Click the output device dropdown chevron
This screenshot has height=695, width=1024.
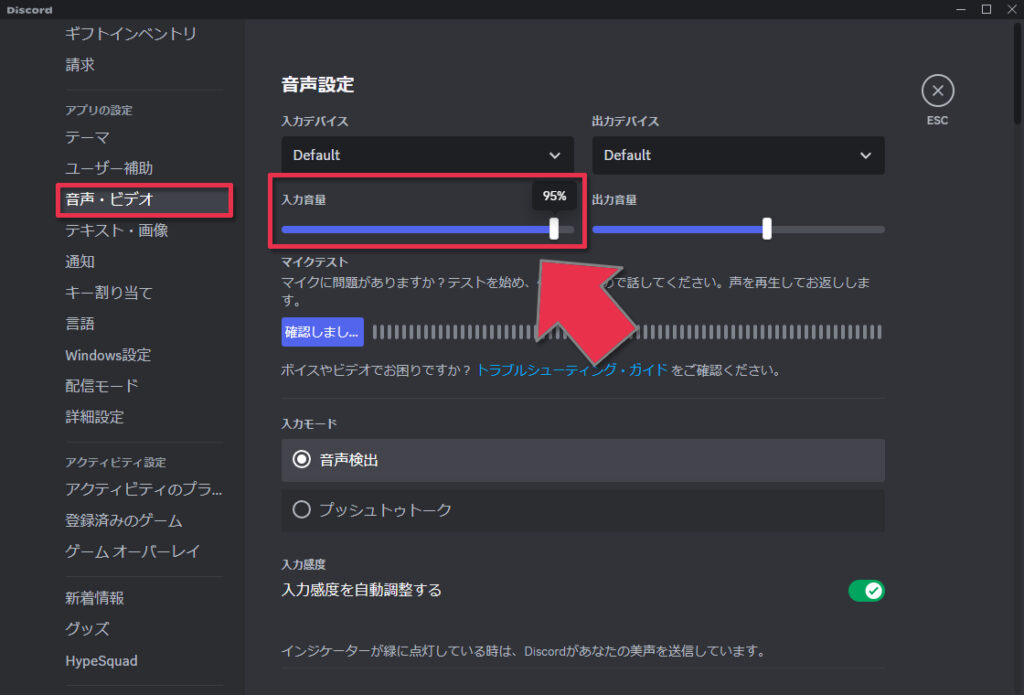[x=866, y=156]
